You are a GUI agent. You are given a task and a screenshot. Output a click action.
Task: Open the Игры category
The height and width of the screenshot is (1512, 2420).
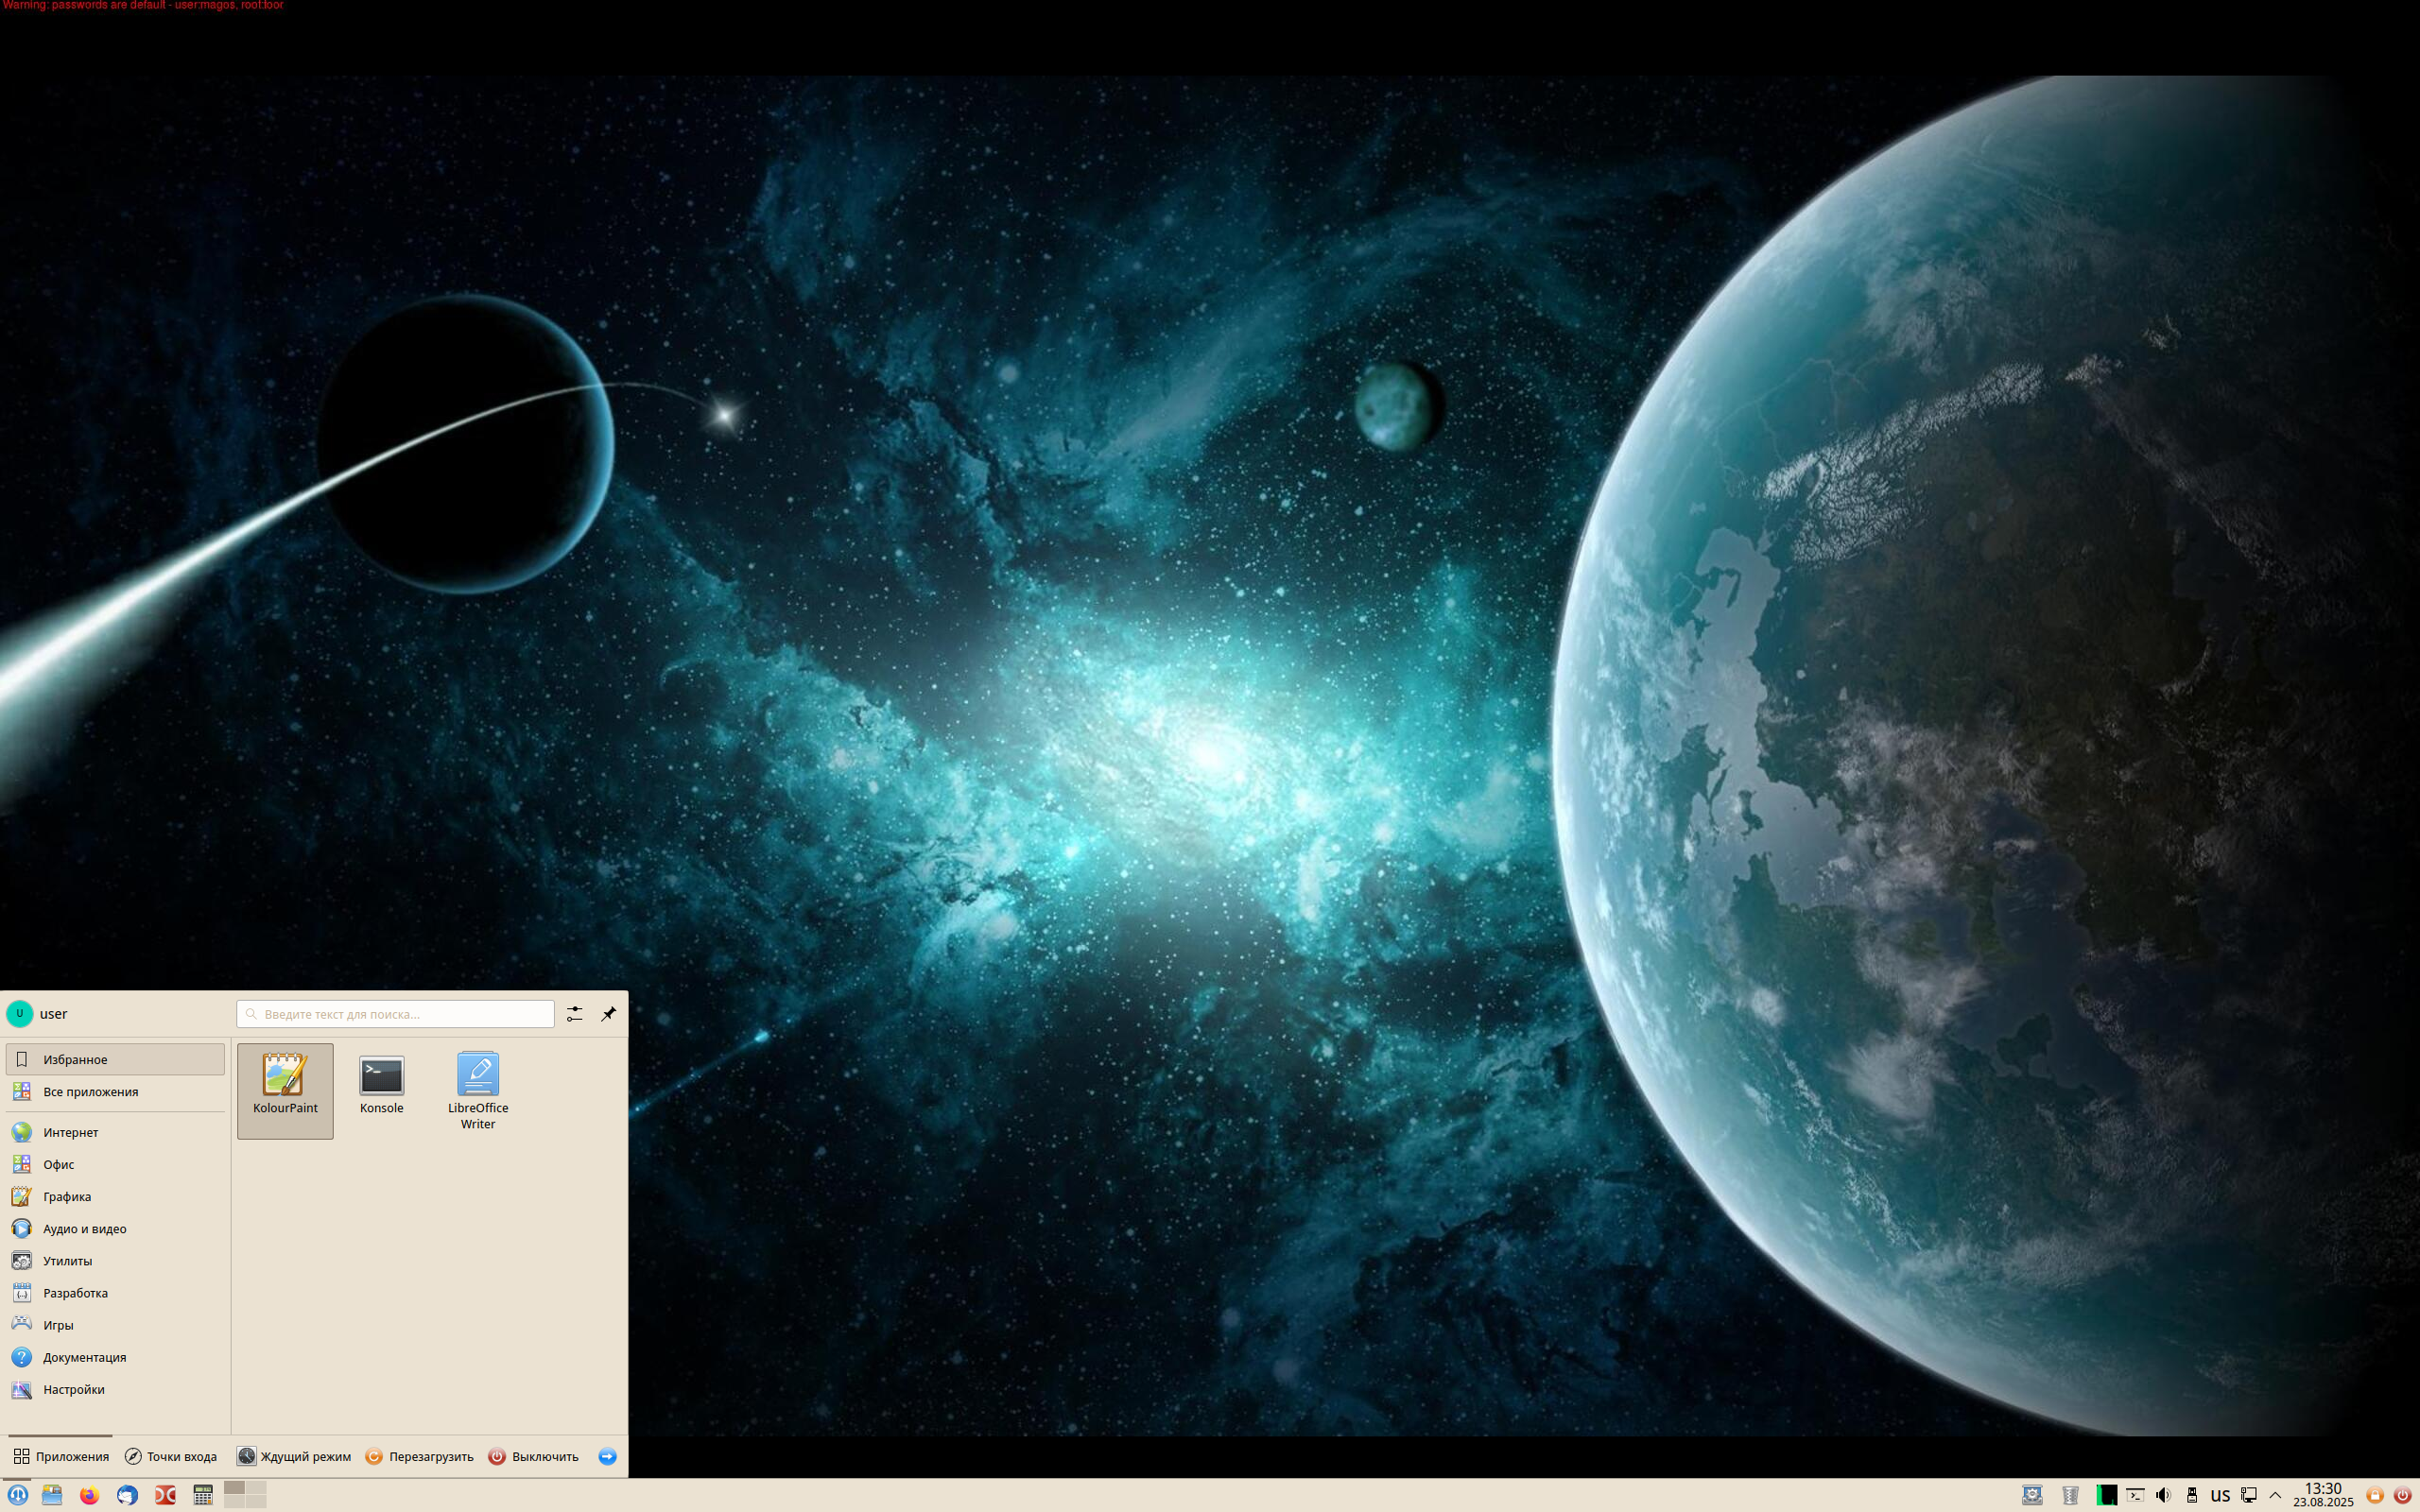pos(115,1324)
